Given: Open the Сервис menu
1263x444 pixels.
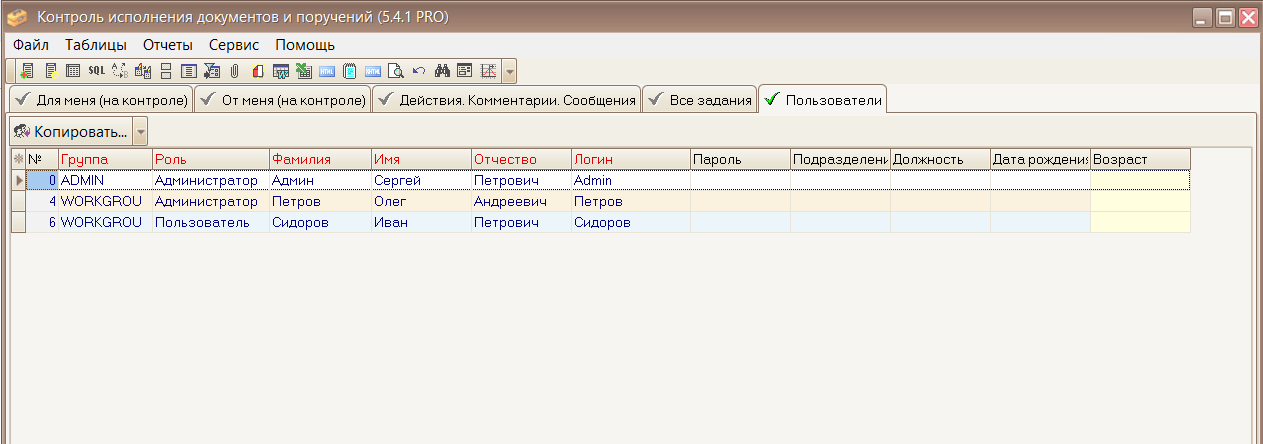Looking at the screenshot, I should (x=234, y=45).
